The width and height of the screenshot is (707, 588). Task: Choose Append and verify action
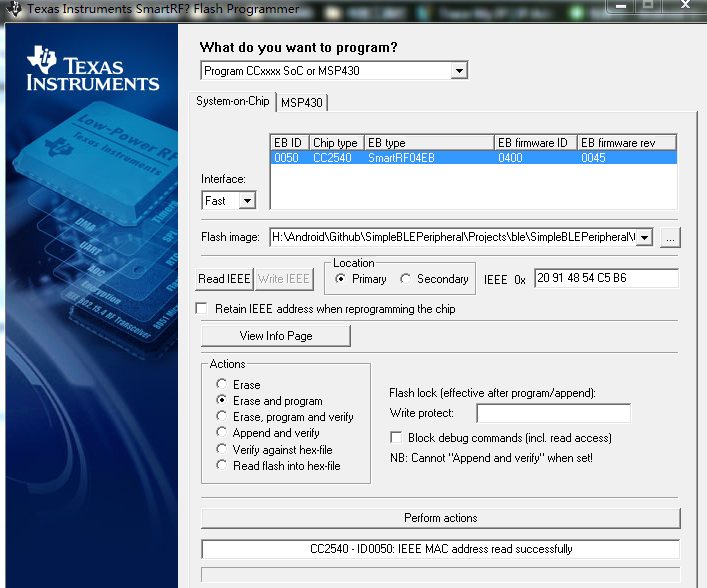click(x=221, y=432)
